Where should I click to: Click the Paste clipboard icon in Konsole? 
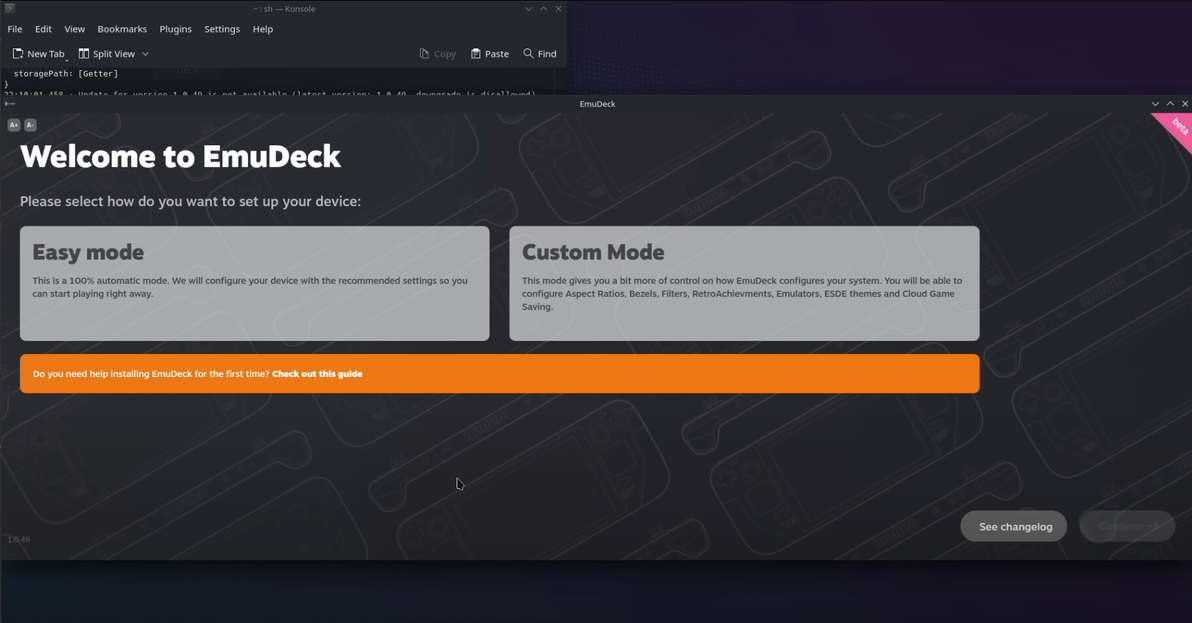[x=476, y=54]
